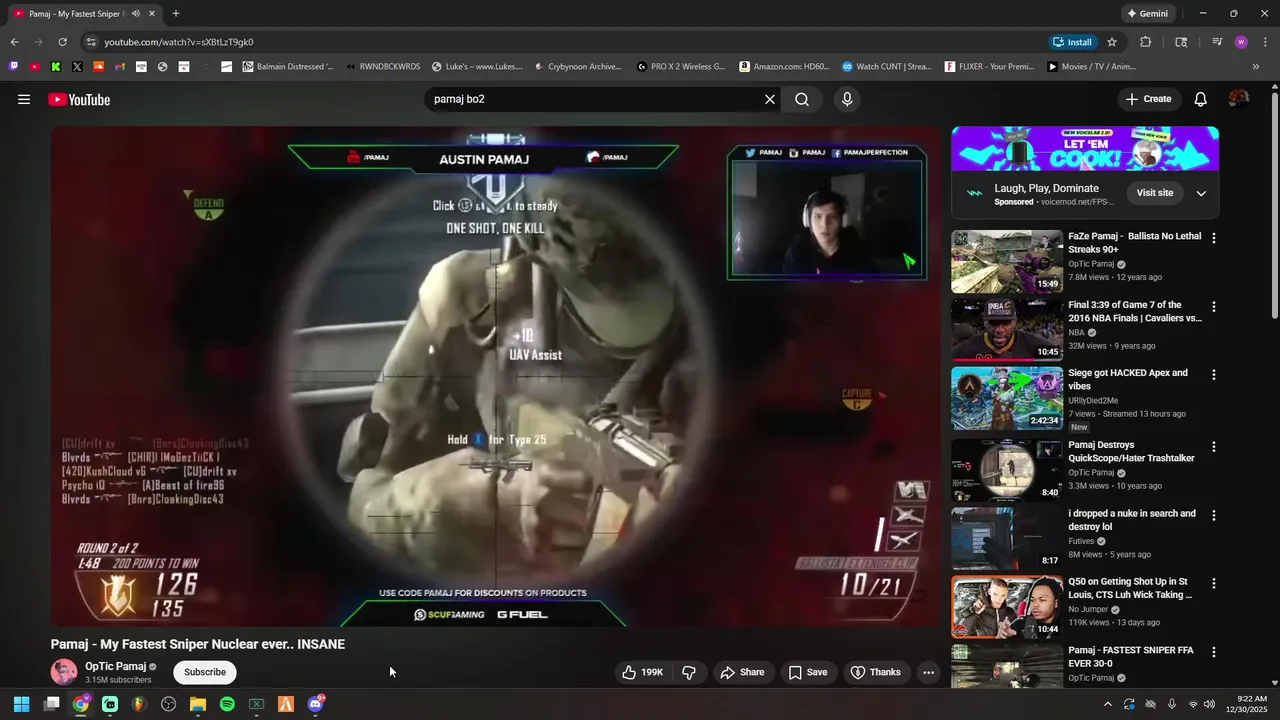Open 'Movies / TV / Anim...' bookmark
This screenshot has width=1280, height=720.
(x=1092, y=67)
